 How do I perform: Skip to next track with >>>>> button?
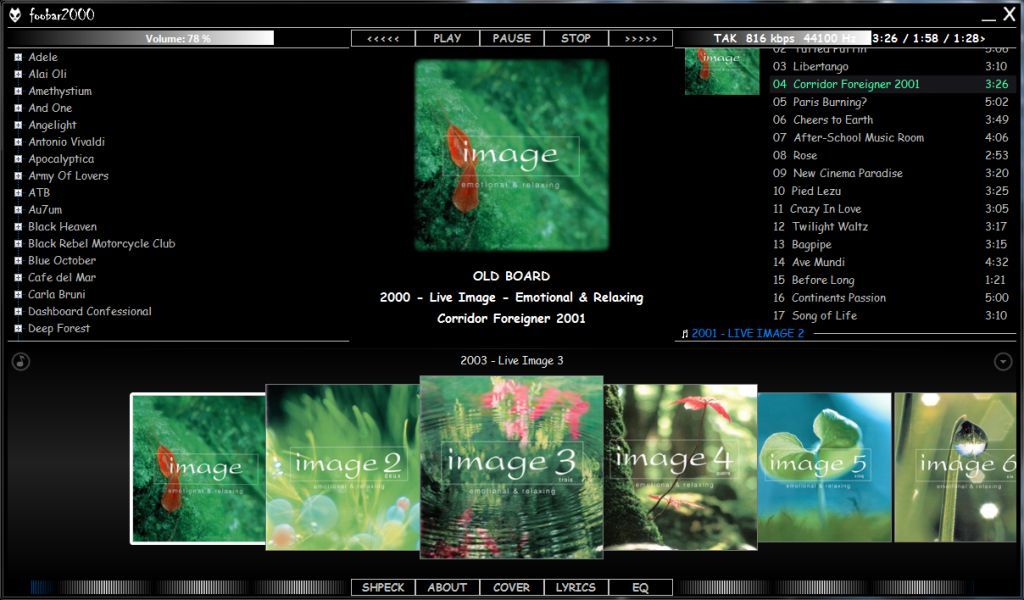tap(641, 39)
